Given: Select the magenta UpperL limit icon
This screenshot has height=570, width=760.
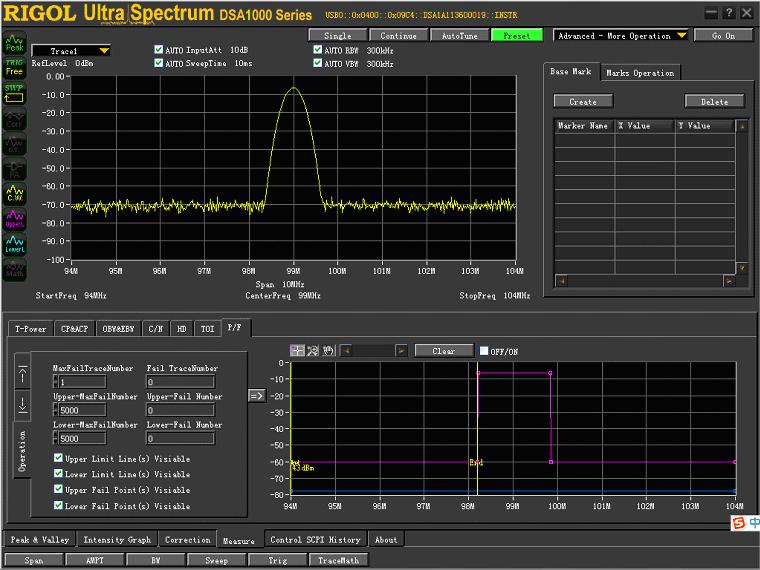Looking at the screenshot, I should tap(14, 217).
